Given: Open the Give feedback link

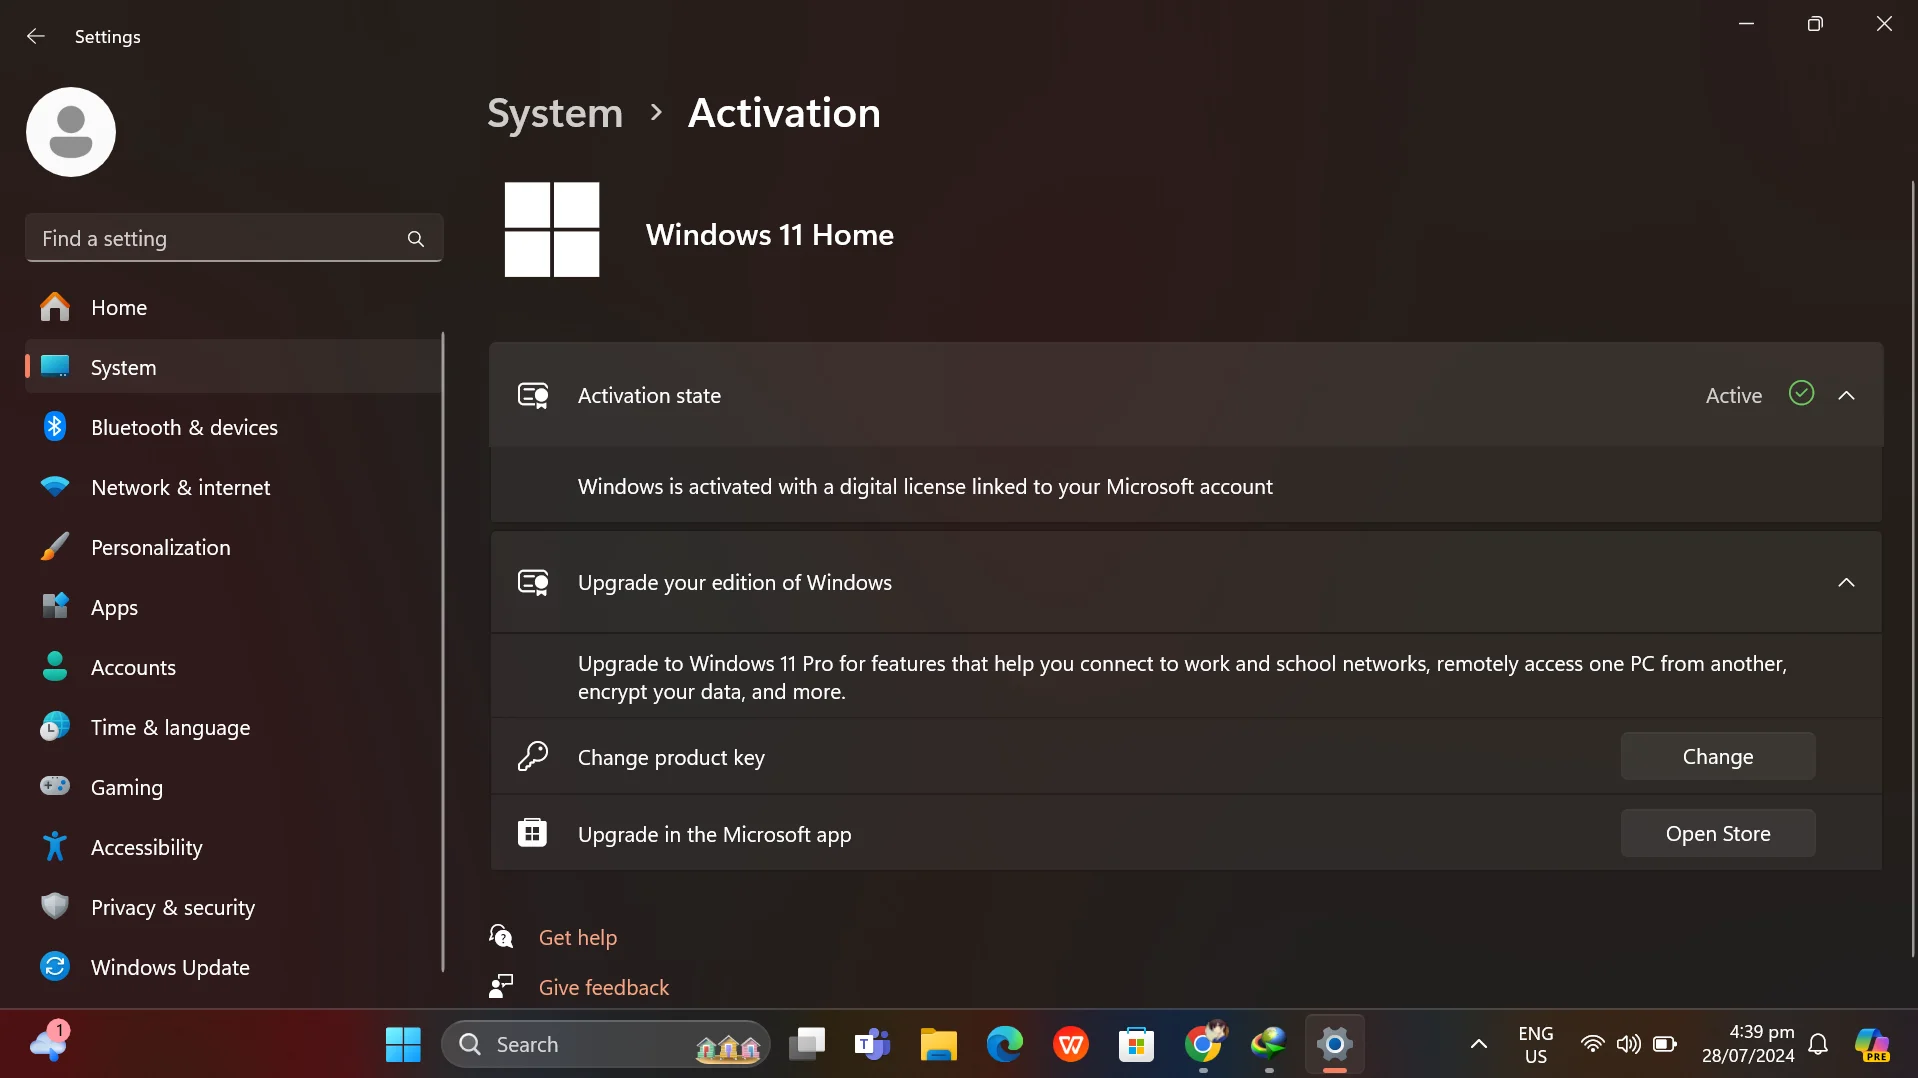Looking at the screenshot, I should coord(604,987).
